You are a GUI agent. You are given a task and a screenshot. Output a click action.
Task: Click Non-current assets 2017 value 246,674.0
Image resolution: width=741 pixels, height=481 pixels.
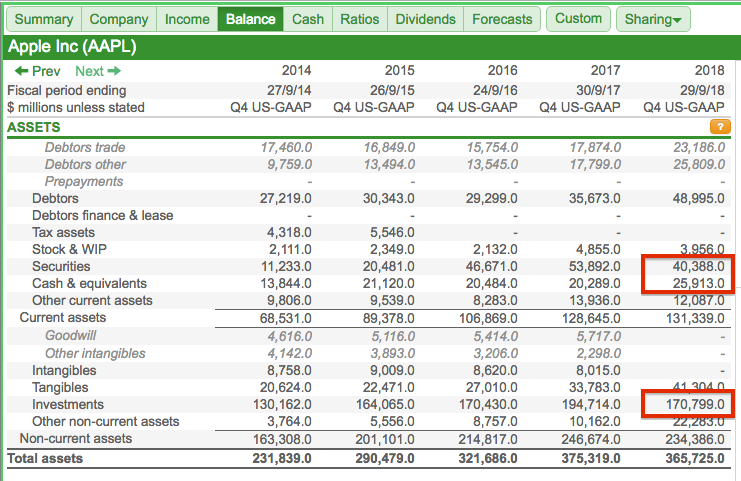click(x=591, y=439)
